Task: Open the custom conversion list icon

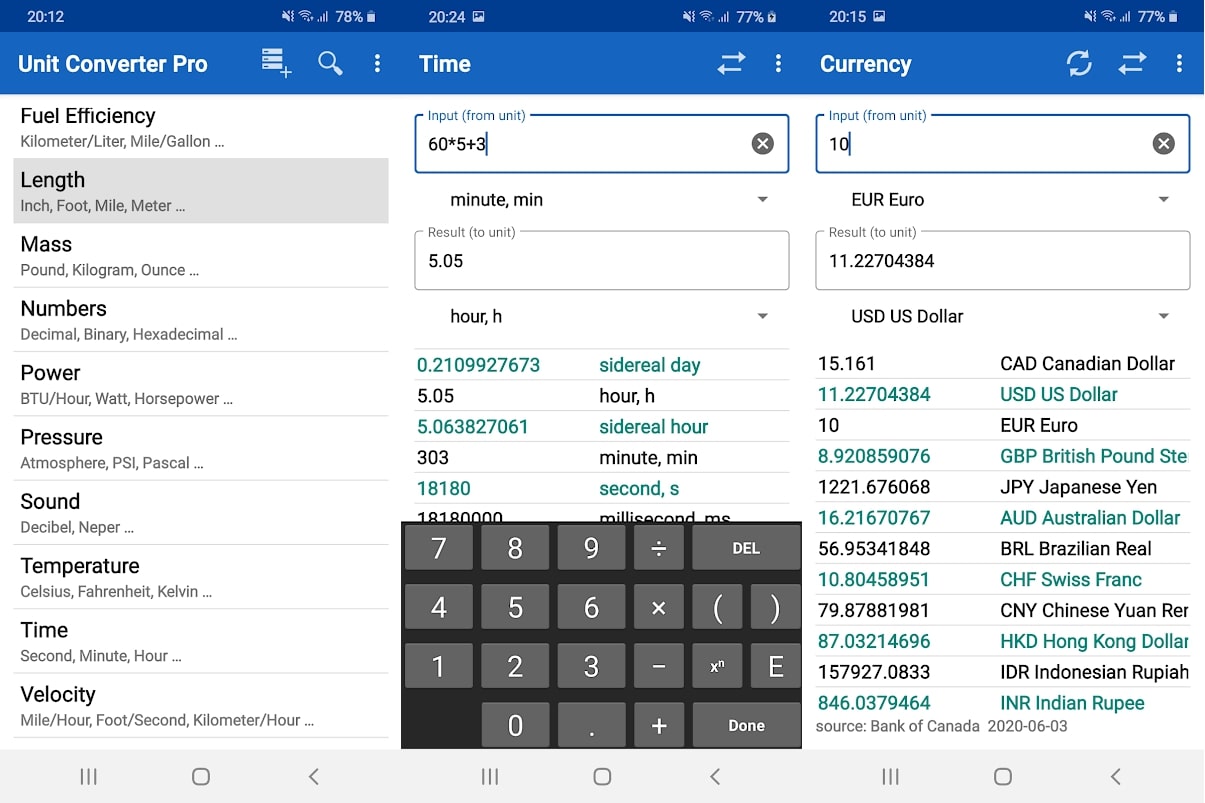Action: (276, 63)
